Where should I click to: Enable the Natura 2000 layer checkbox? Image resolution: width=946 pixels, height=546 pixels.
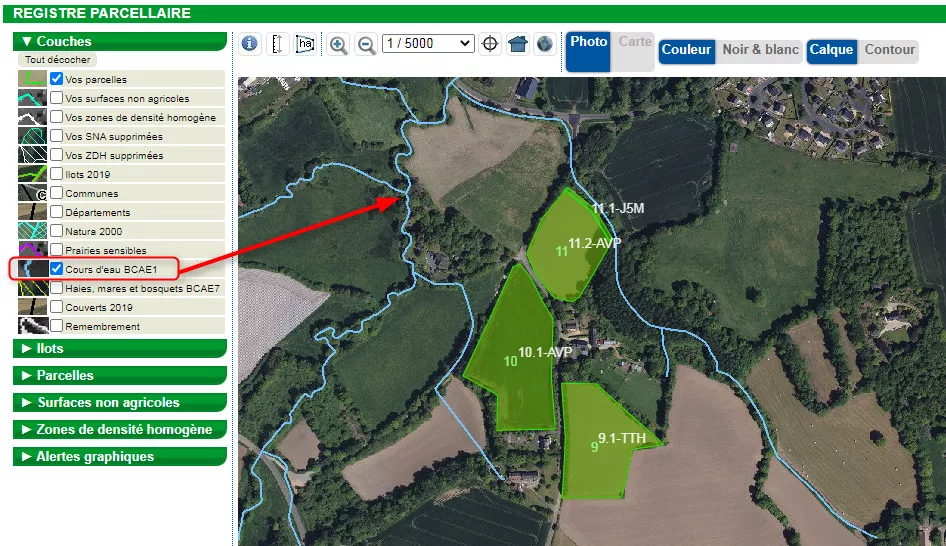[57, 231]
